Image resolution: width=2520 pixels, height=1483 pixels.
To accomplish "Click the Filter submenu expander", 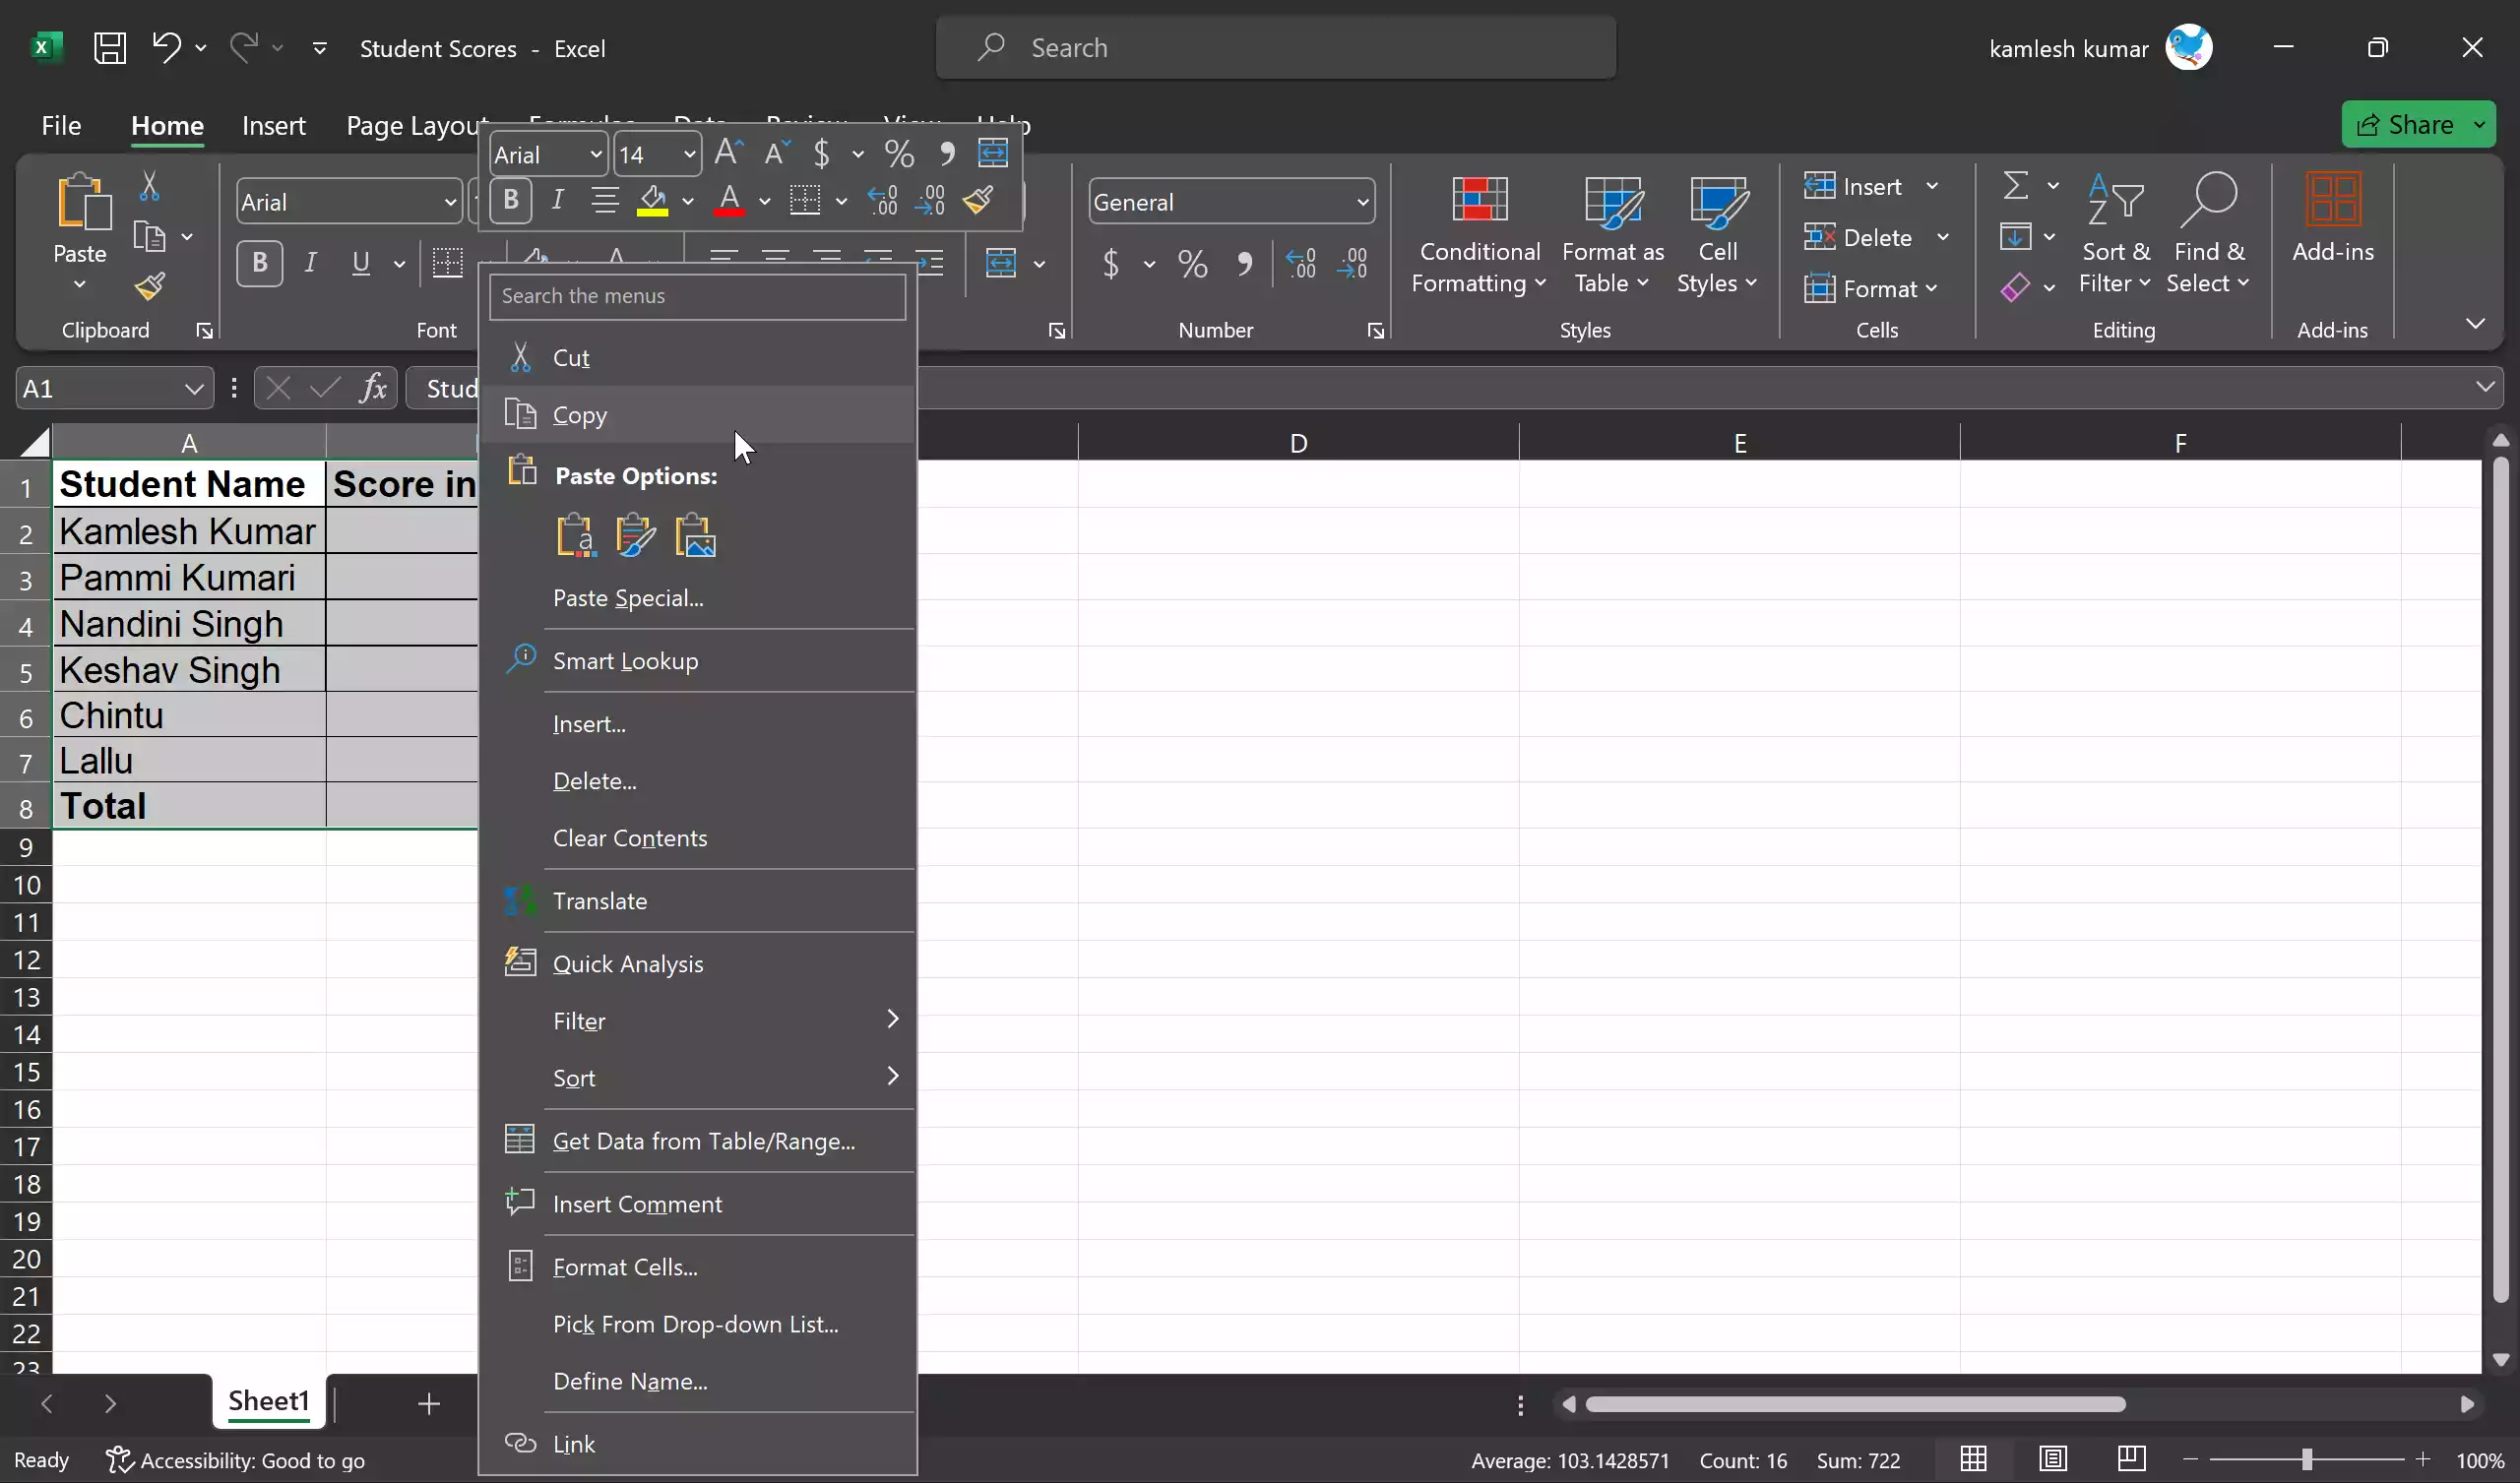I will point(892,1019).
